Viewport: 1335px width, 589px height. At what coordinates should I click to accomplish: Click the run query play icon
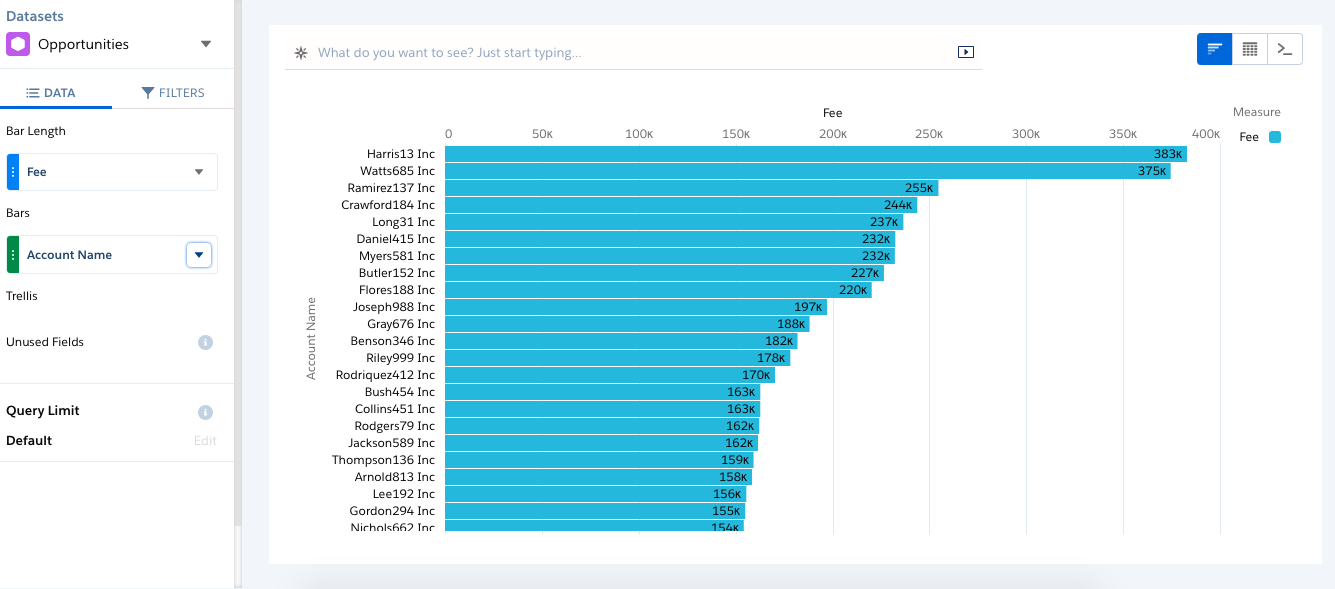pyautogui.click(x=966, y=52)
